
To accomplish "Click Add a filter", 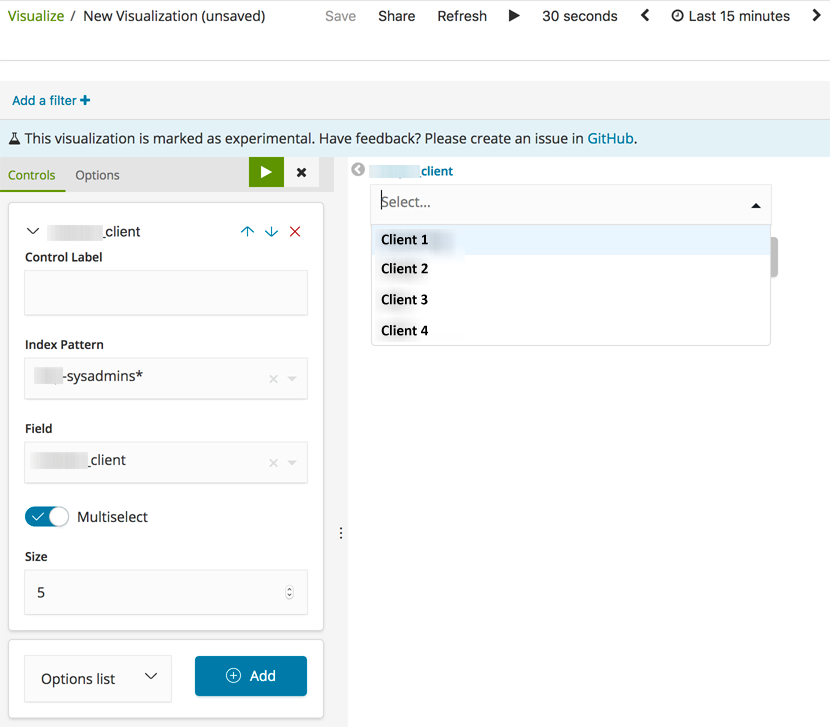I will pos(51,100).
